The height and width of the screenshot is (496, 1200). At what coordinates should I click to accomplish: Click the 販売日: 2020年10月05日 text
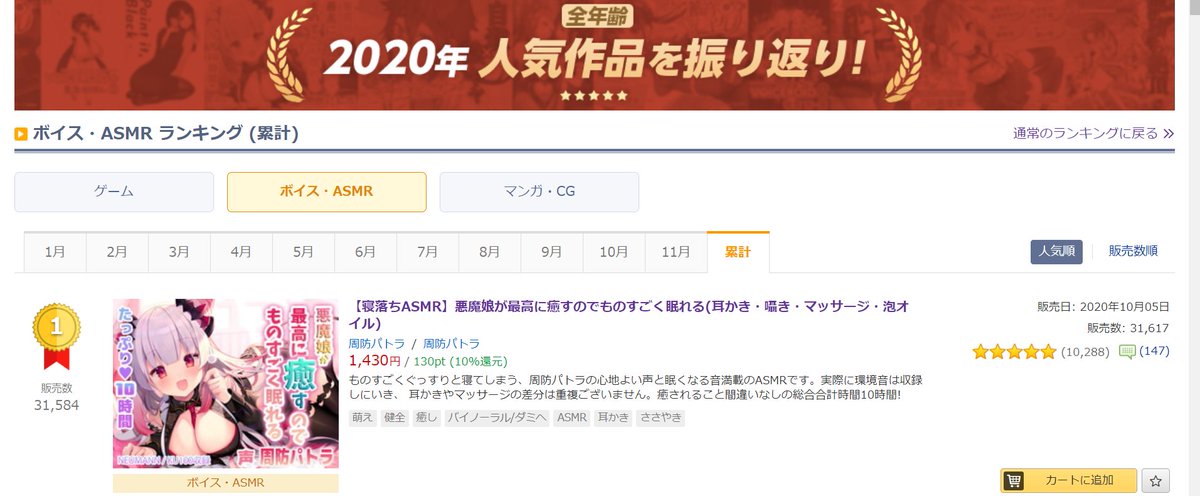(1105, 307)
